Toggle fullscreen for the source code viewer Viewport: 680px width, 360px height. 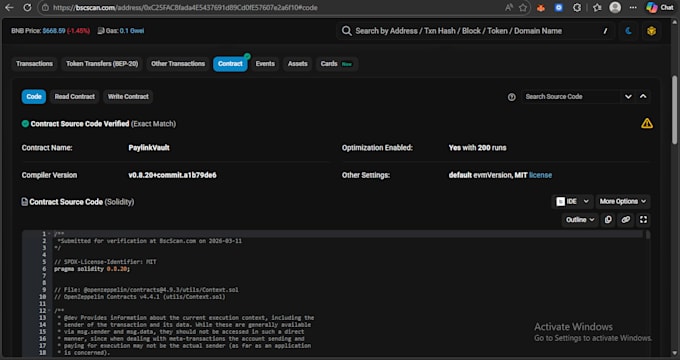[643, 220]
